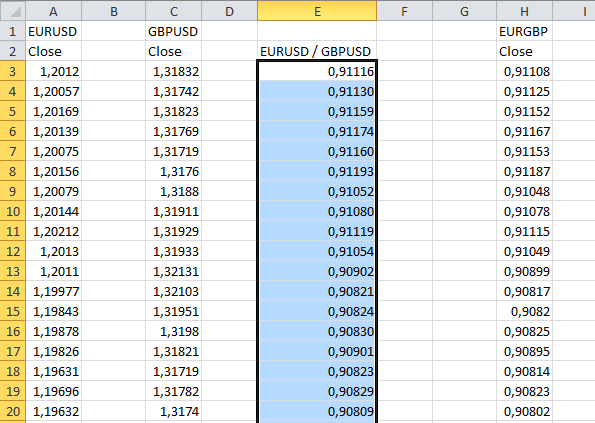Select column A header

[54, 11]
